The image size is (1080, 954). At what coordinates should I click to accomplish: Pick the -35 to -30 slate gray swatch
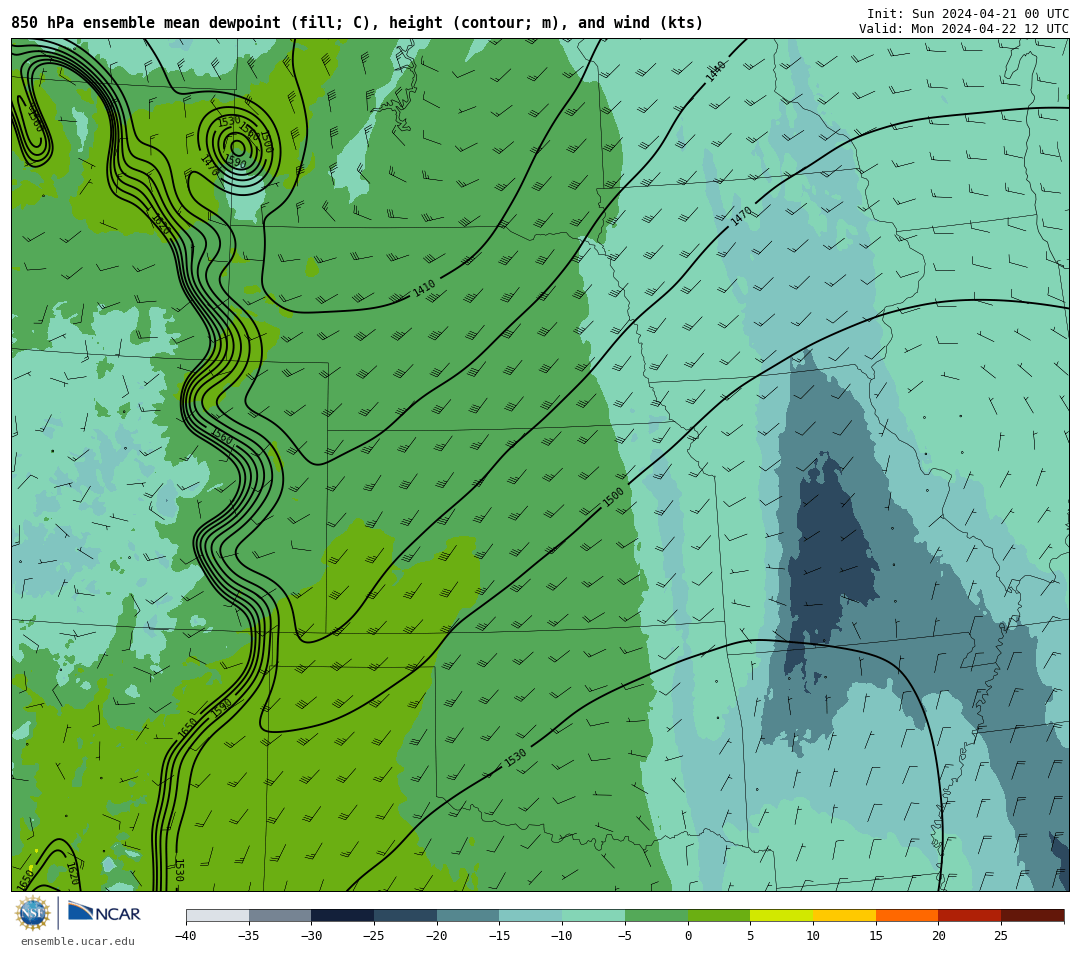coord(280,915)
